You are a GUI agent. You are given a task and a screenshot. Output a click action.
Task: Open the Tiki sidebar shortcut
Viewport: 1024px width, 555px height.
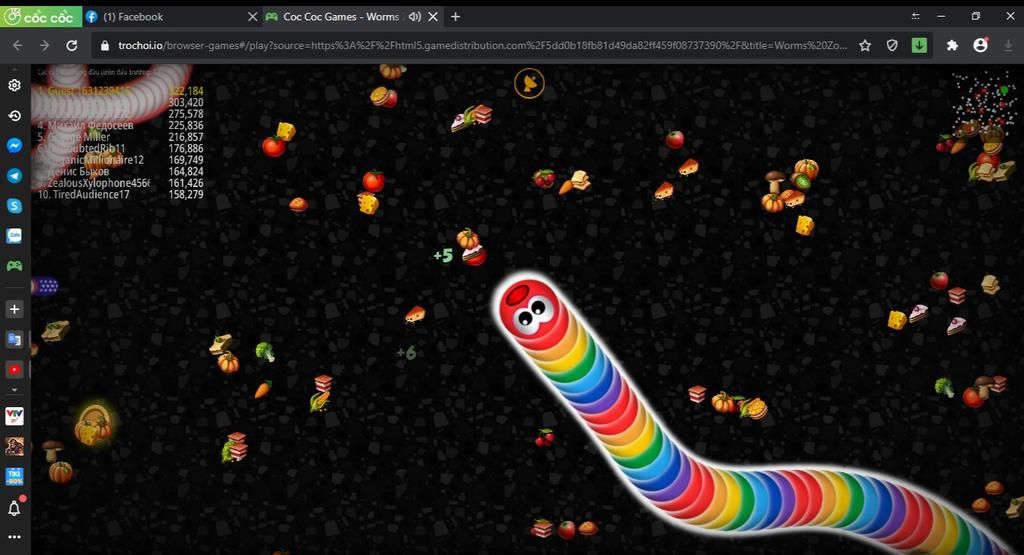click(14, 477)
